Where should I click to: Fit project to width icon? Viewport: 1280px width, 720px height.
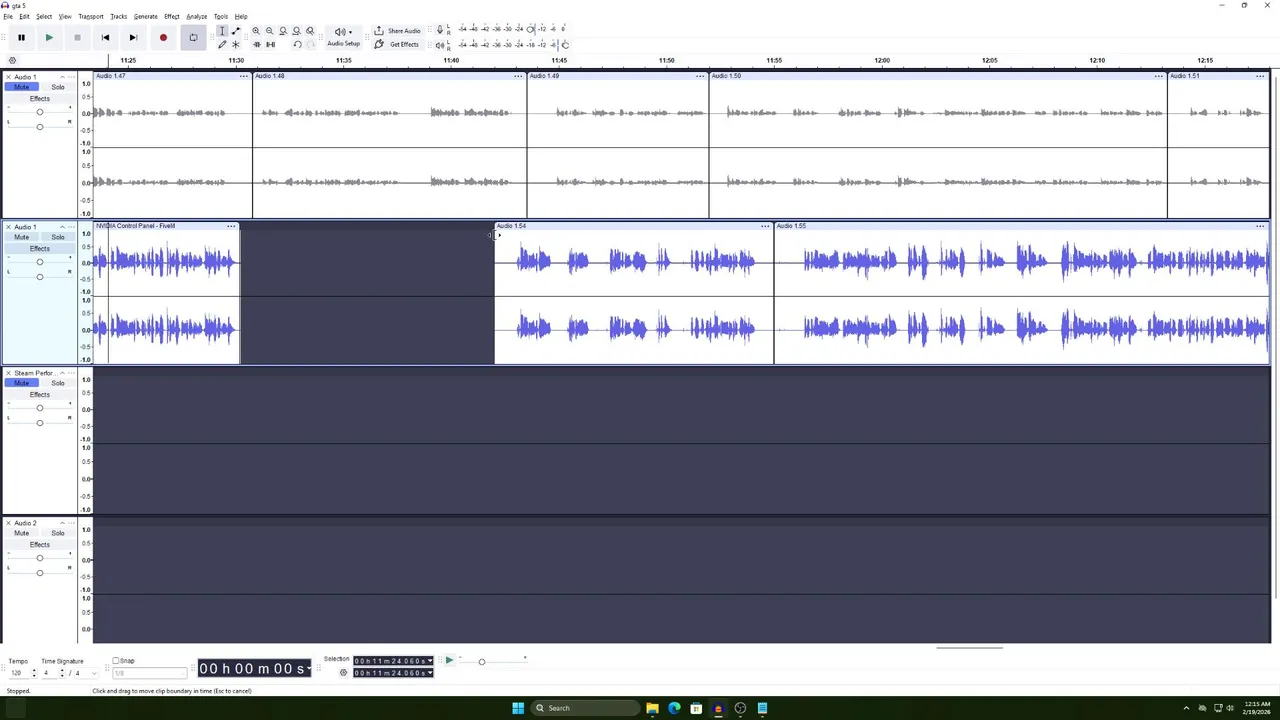[296, 31]
